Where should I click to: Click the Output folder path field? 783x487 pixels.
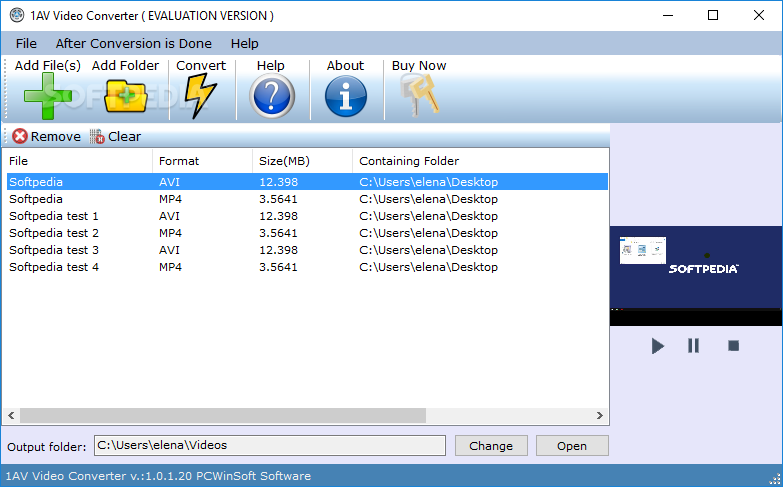click(270, 445)
